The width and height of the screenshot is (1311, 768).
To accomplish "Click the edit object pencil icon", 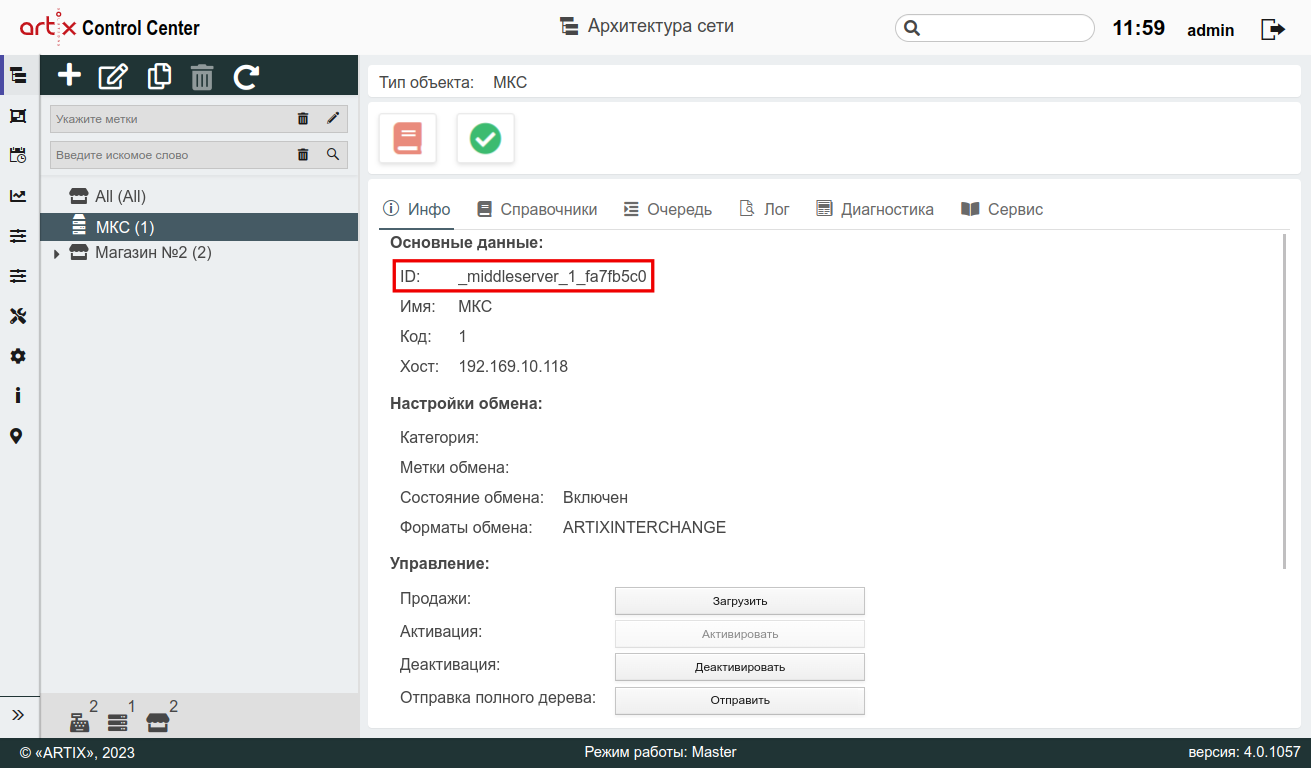I will tap(113, 76).
